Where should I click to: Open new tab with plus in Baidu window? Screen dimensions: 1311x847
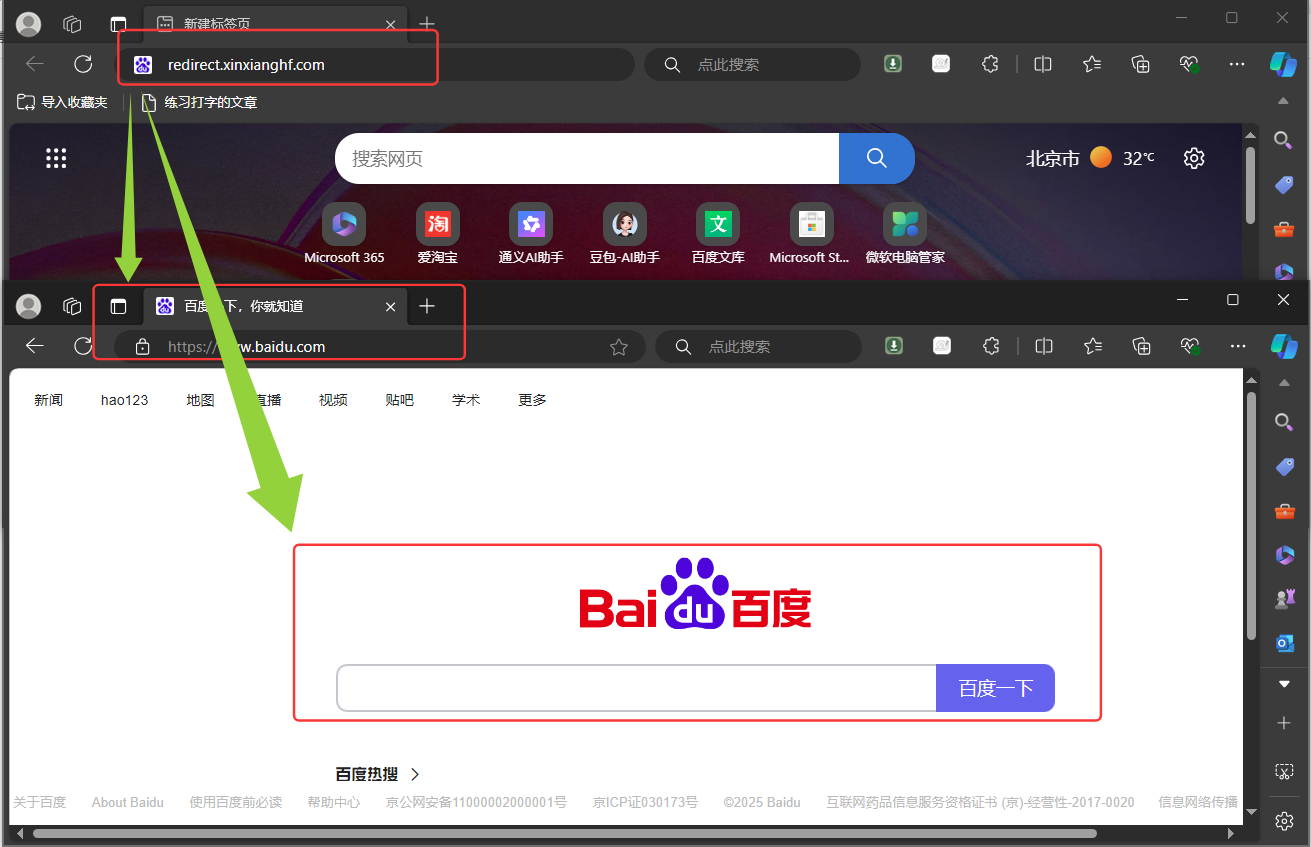point(427,306)
